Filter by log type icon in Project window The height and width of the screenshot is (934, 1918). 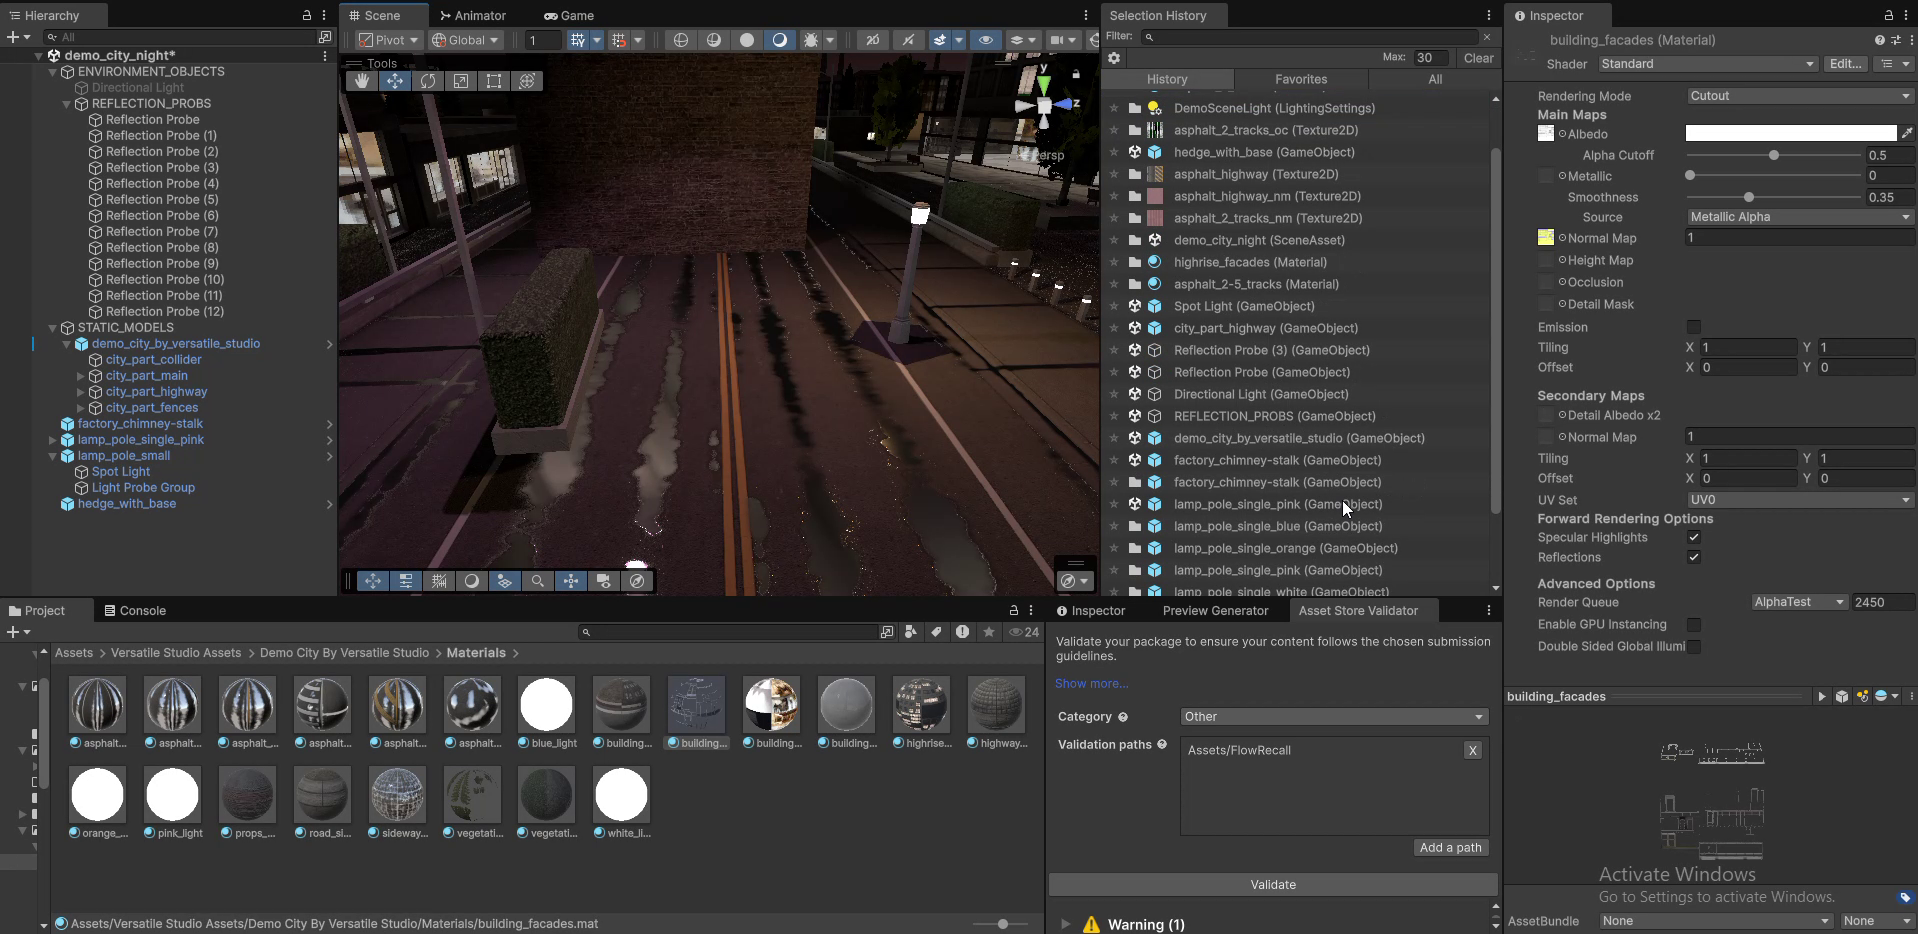coord(963,632)
